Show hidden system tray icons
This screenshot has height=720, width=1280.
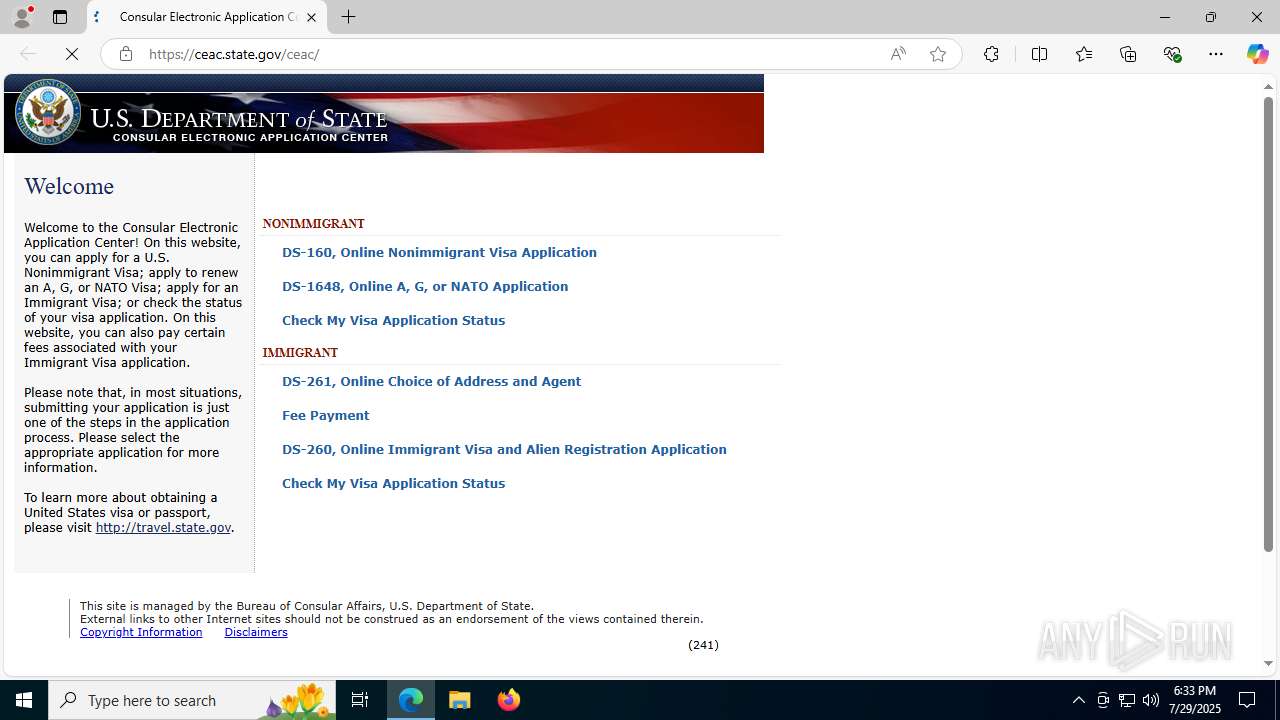click(x=1079, y=700)
